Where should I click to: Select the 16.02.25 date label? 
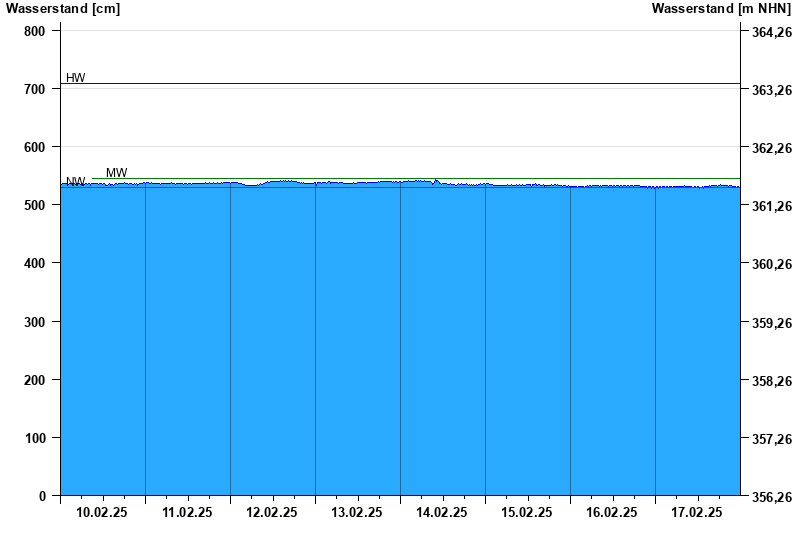pyautogui.click(x=612, y=513)
